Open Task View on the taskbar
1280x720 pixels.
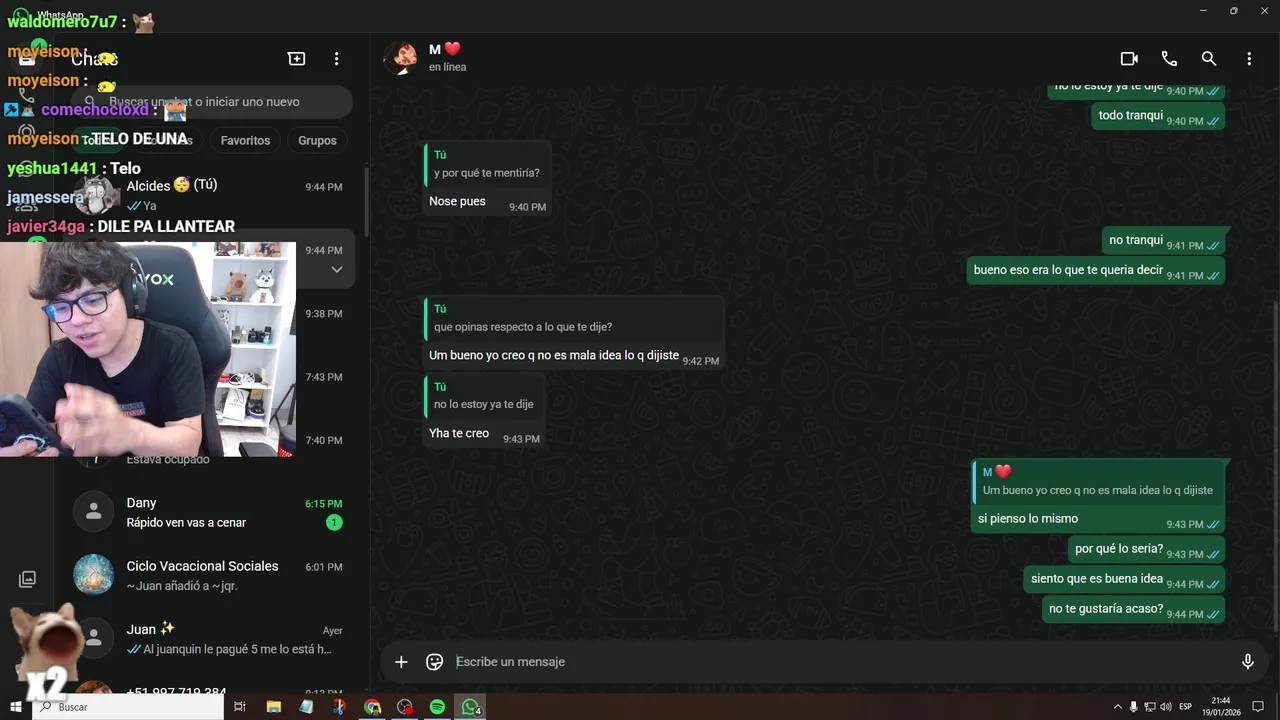(240, 707)
